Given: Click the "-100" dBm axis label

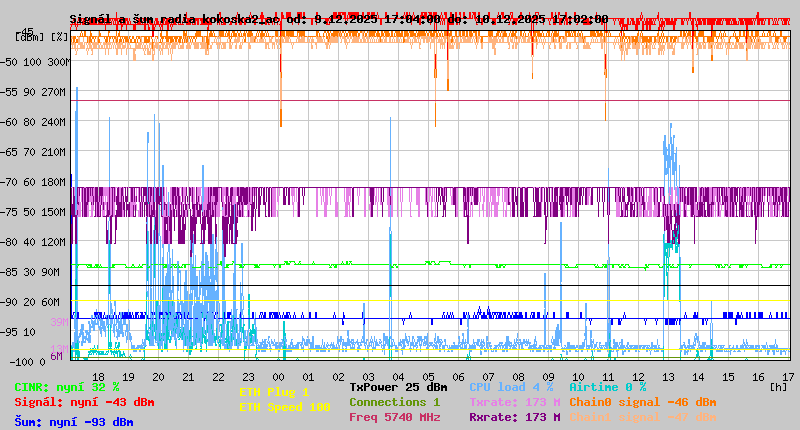Looking at the screenshot, I should (21, 363).
